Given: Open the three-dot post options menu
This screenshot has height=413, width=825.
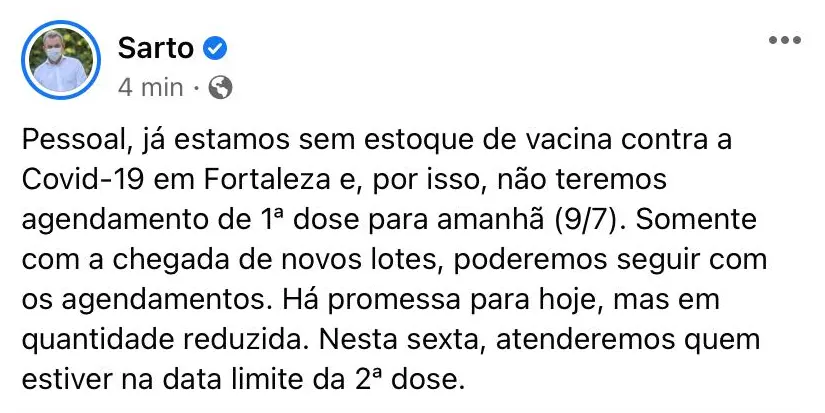Looking at the screenshot, I should [x=784, y=40].
